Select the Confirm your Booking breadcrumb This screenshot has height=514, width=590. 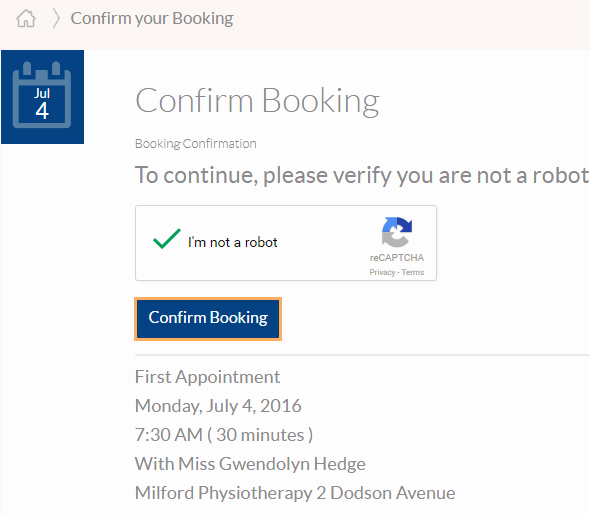pos(152,18)
